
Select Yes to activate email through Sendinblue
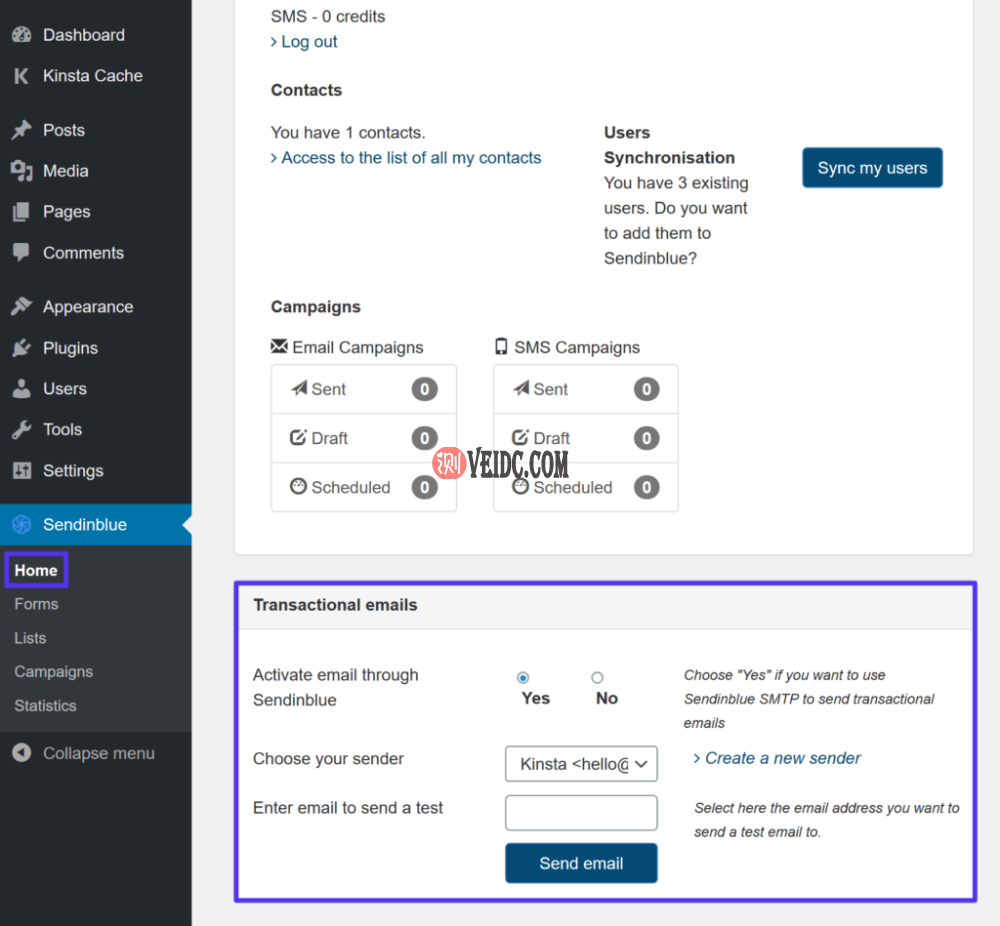pos(524,678)
